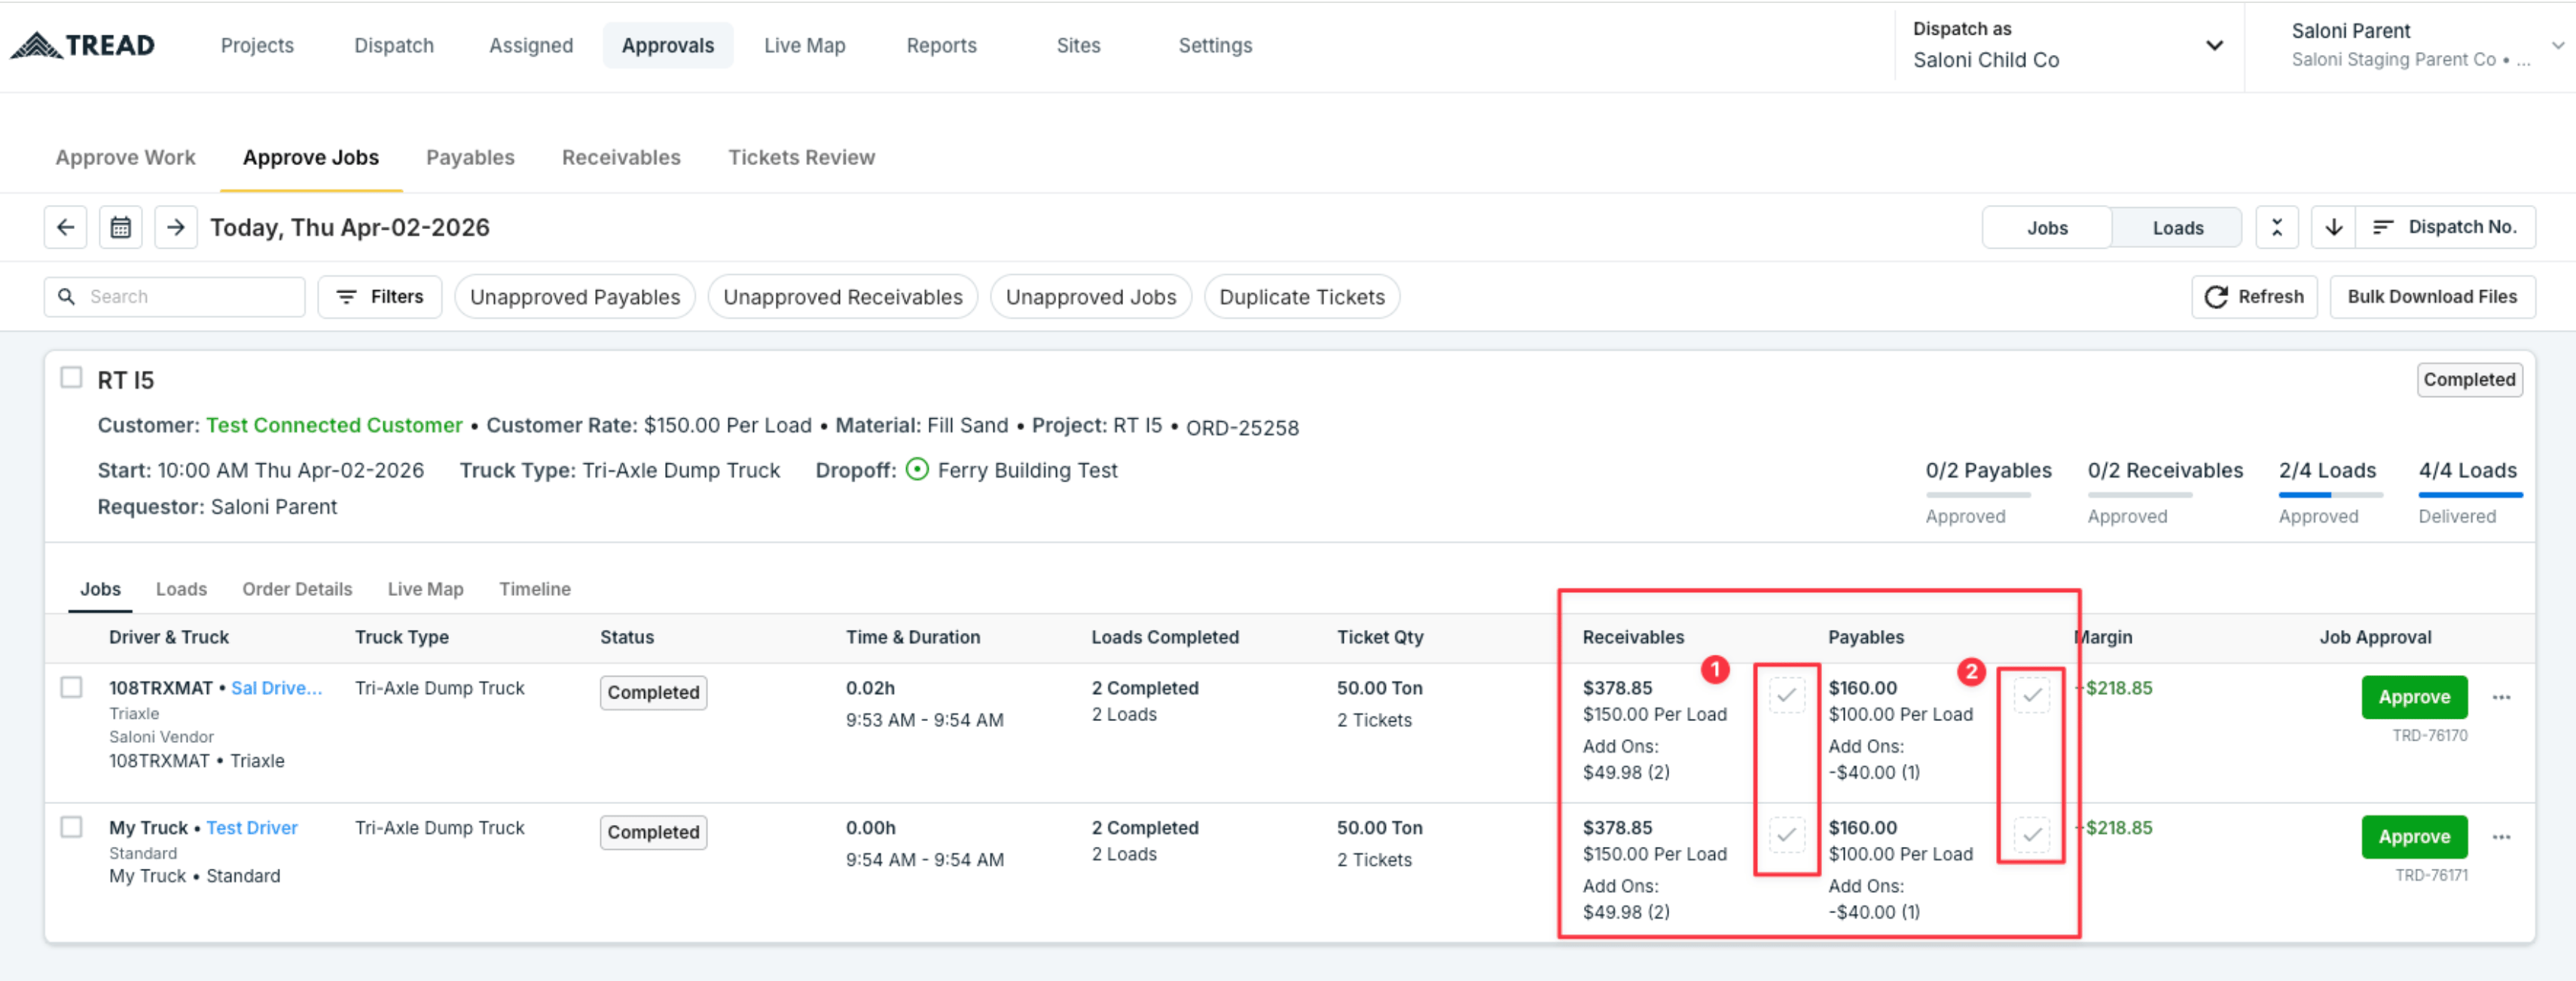The image size is (2576, 981).
Task: Approve payables for 108TRXMAT job
Action: point(2032,695)
